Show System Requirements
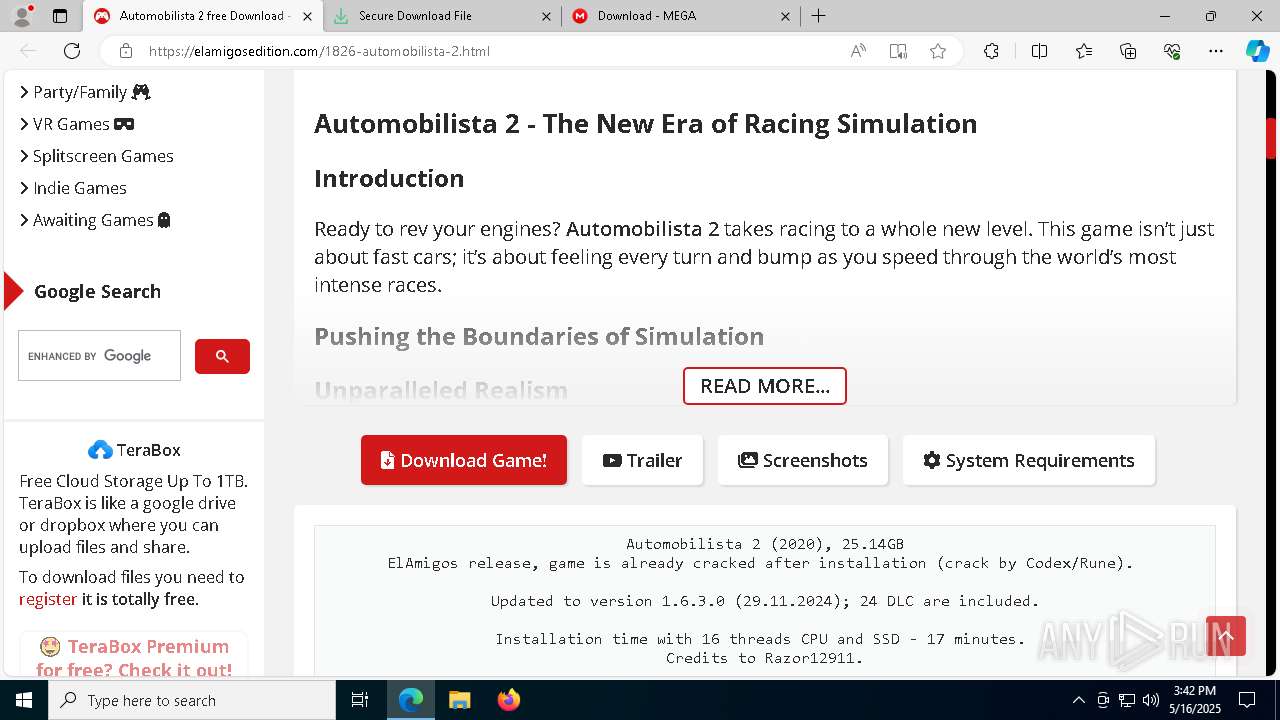 click(x=1029, y=460)
